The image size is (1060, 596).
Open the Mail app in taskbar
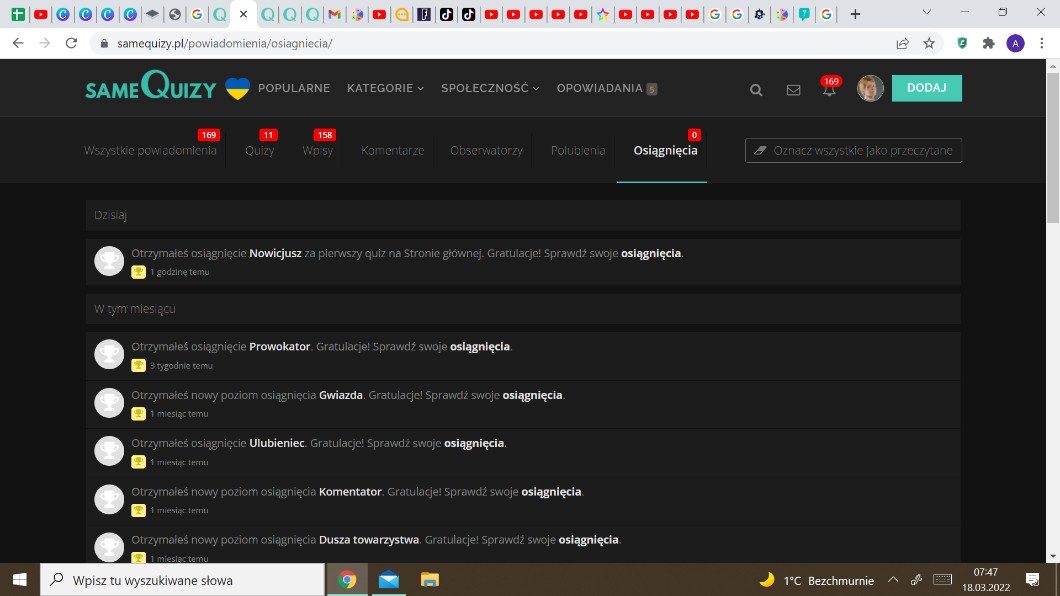pyautogui.click(x=388, y=580)
